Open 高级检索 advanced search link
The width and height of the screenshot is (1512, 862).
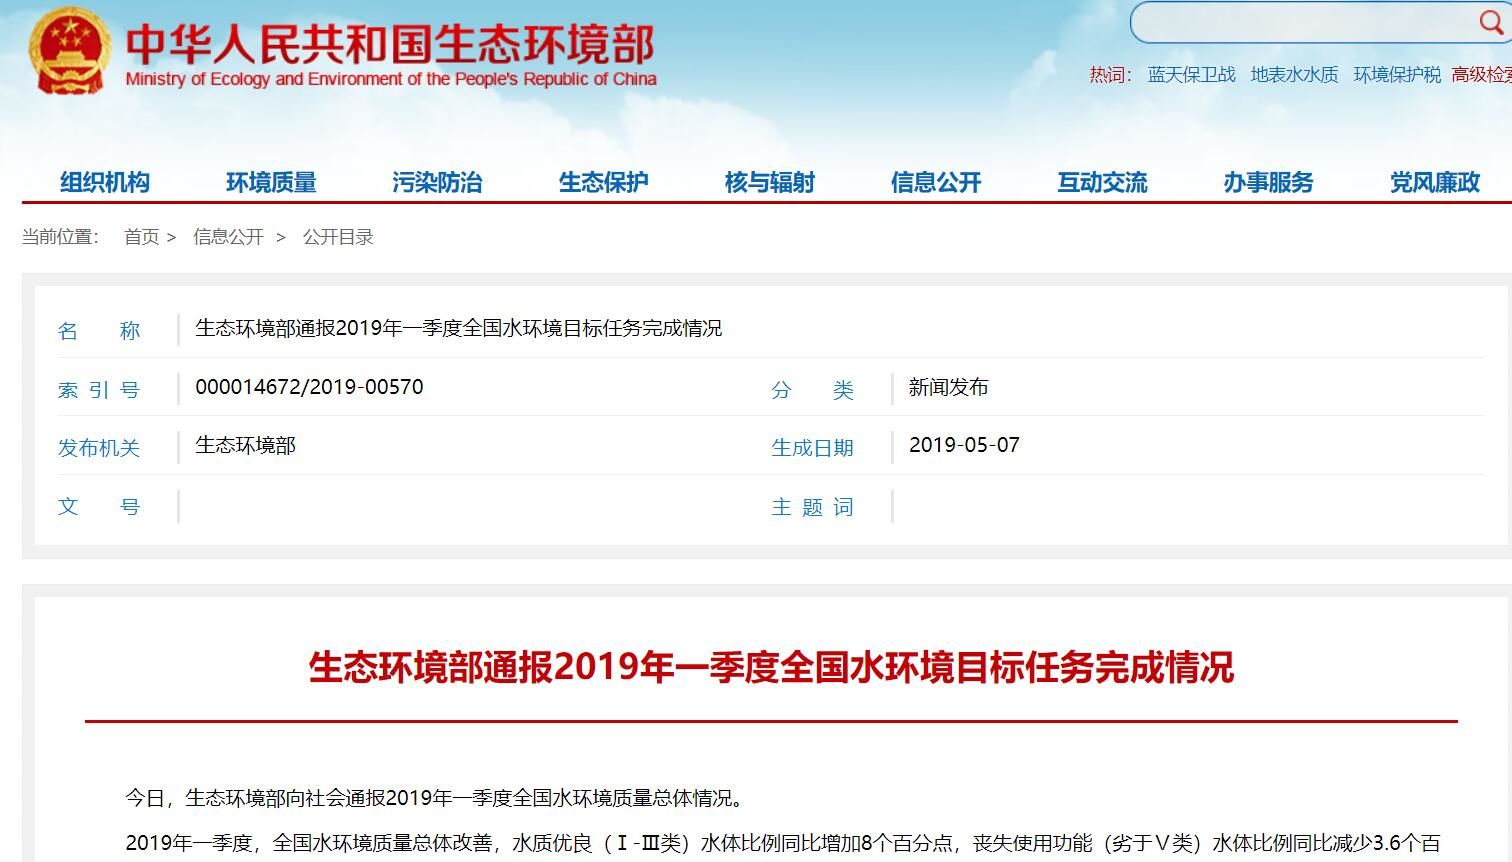(x=1481, y=75)
